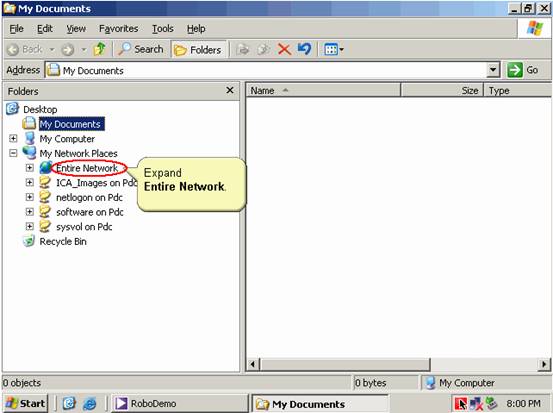Expand the Entire Network node
This screenshot has width=553, height=413.
point(30,168)
